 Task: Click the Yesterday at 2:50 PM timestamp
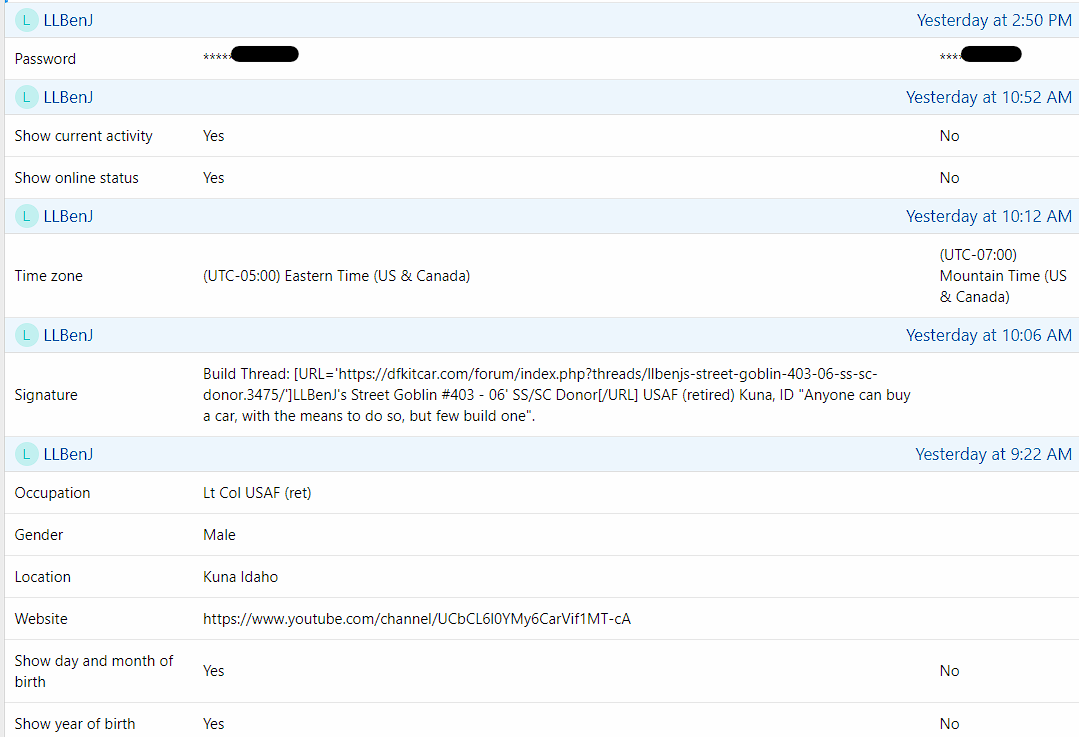(x=994, y=20)
